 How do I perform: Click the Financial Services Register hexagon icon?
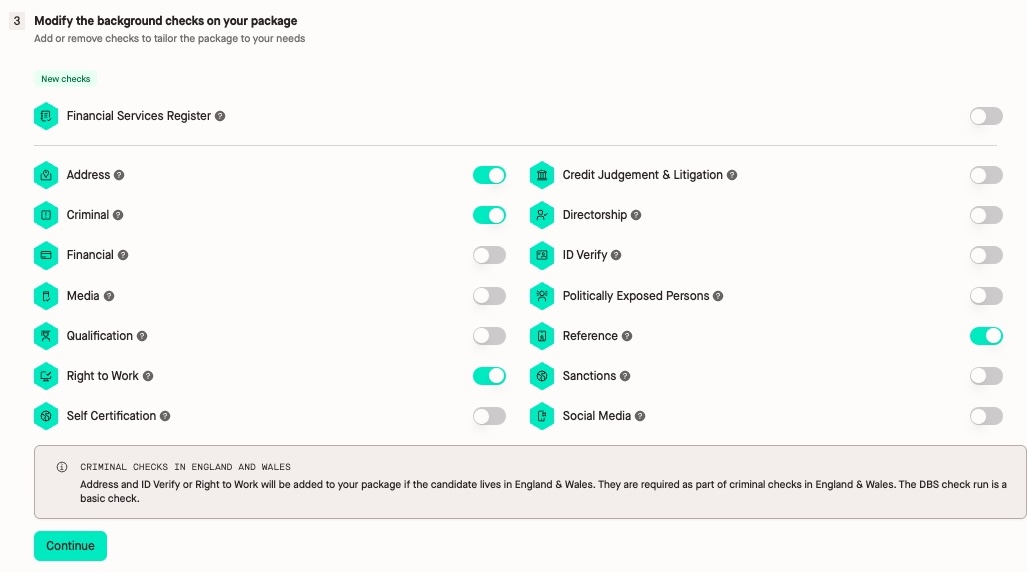pyautogui.click(x=46, y=116)
